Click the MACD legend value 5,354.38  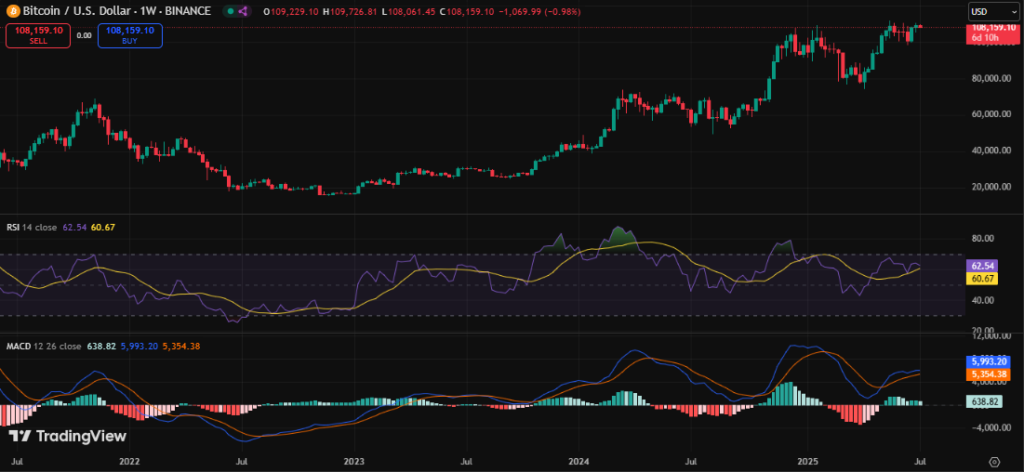pos(180,346)
